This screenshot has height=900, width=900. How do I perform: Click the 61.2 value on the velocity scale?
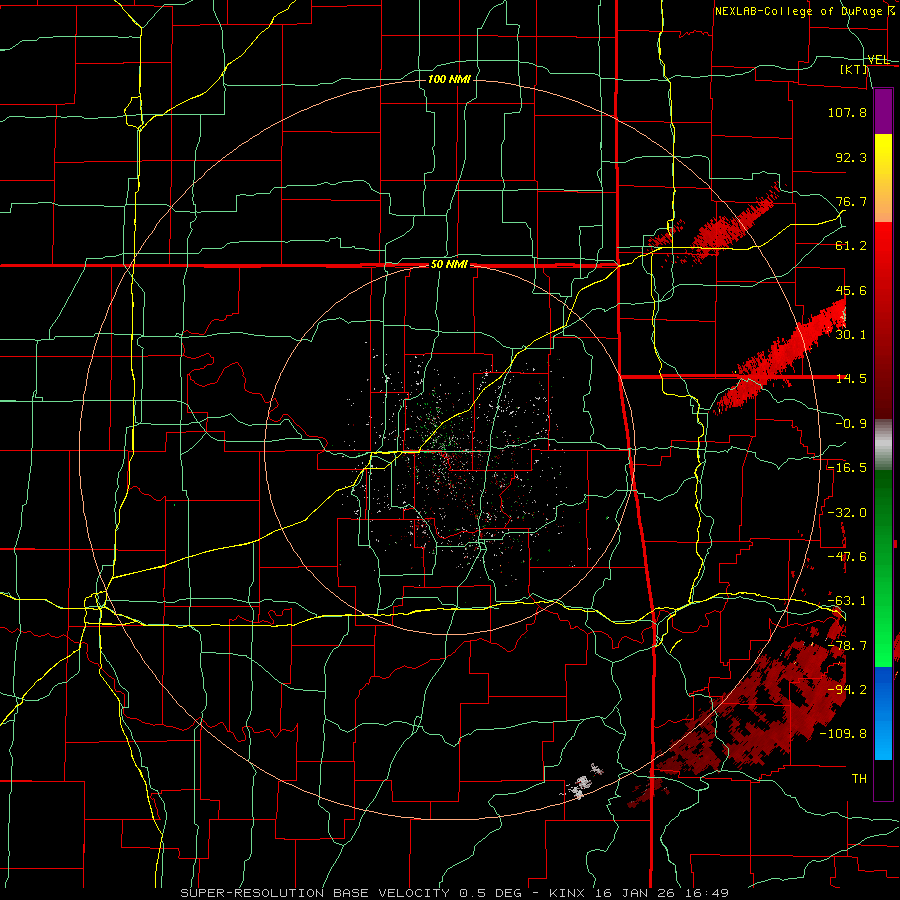851,246
